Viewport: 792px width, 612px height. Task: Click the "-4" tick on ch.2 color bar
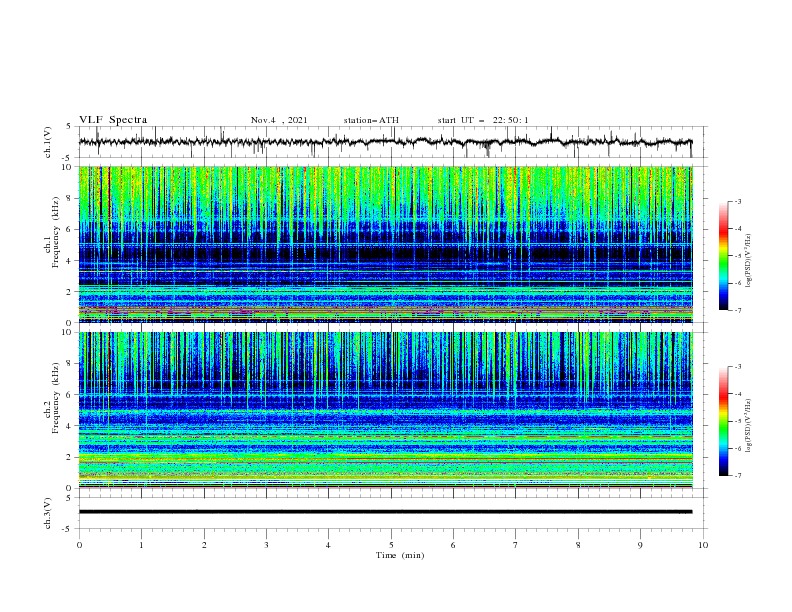click(x=737, y=394)
